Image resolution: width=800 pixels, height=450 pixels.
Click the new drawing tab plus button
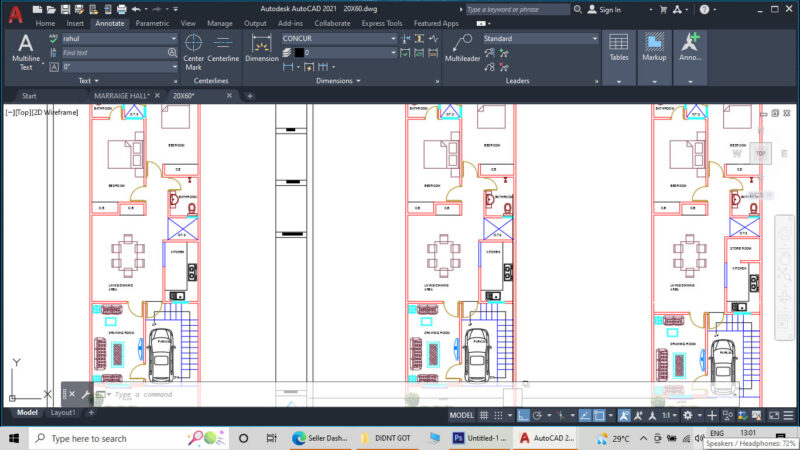[250, 95]
